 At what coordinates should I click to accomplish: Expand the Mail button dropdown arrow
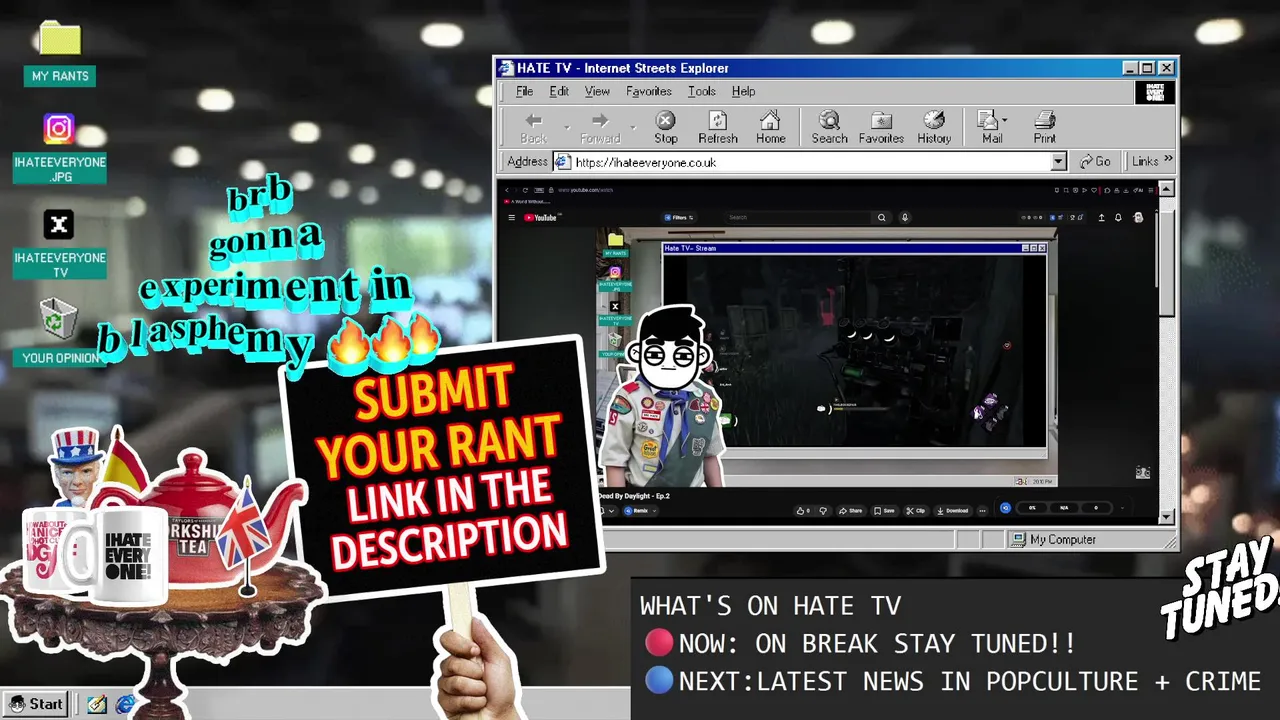(1005, 120)
